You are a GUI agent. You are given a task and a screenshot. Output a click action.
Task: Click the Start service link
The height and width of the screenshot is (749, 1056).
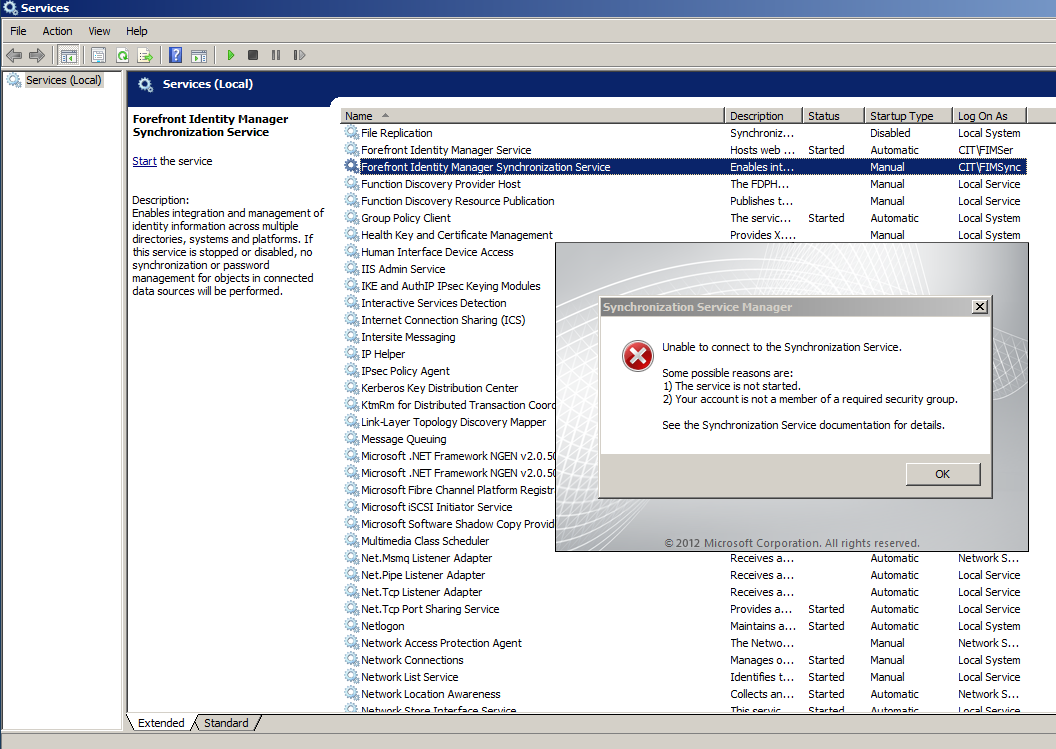144,161
